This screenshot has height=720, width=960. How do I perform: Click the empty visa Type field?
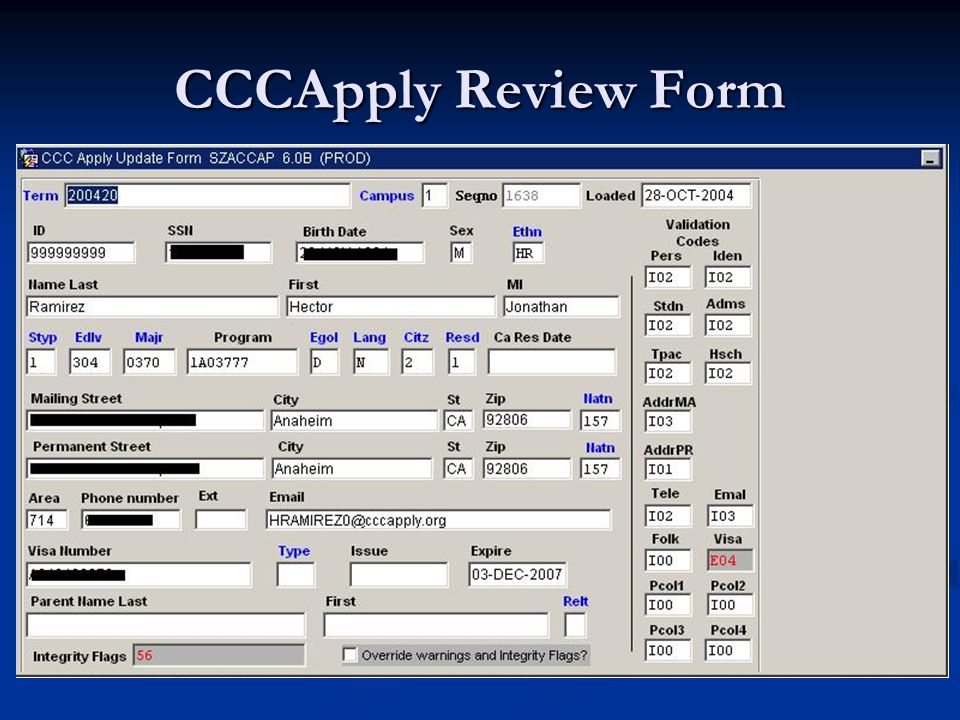(296, 574)
